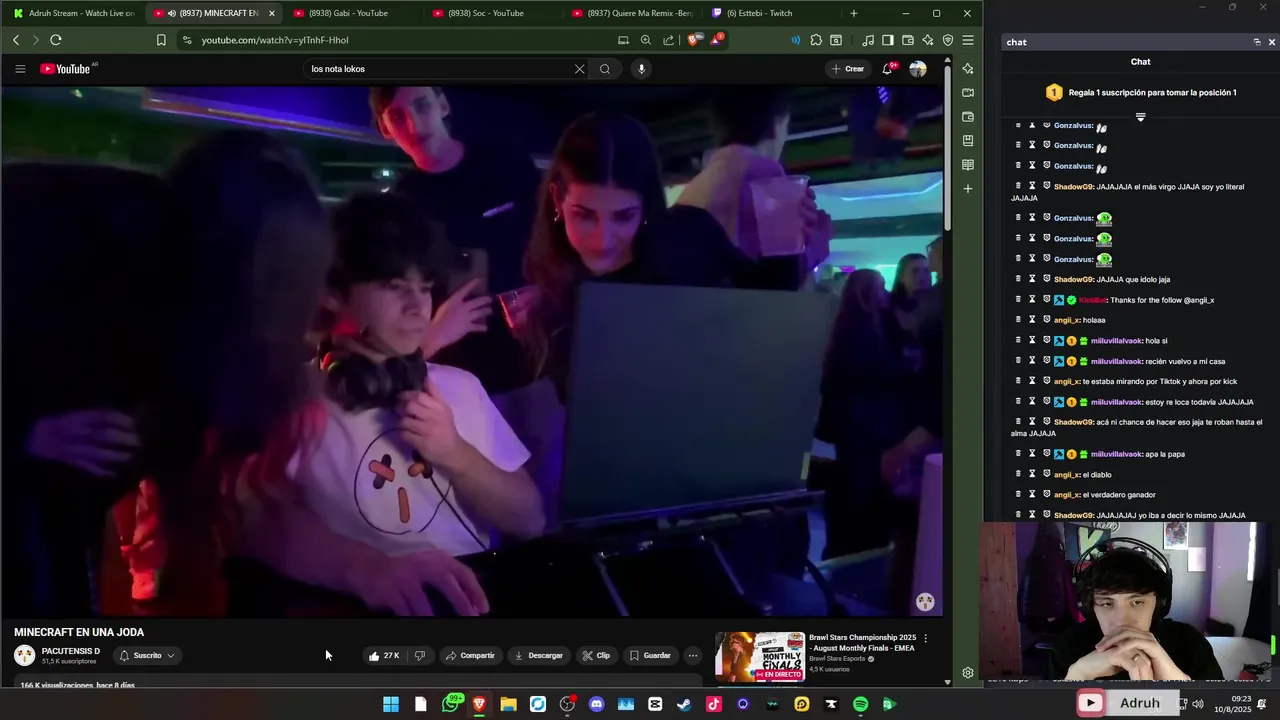This screenshot has height=720, width=1280.
Task: Click chat message 'el verdadero ganador'
Action: 1119,495
